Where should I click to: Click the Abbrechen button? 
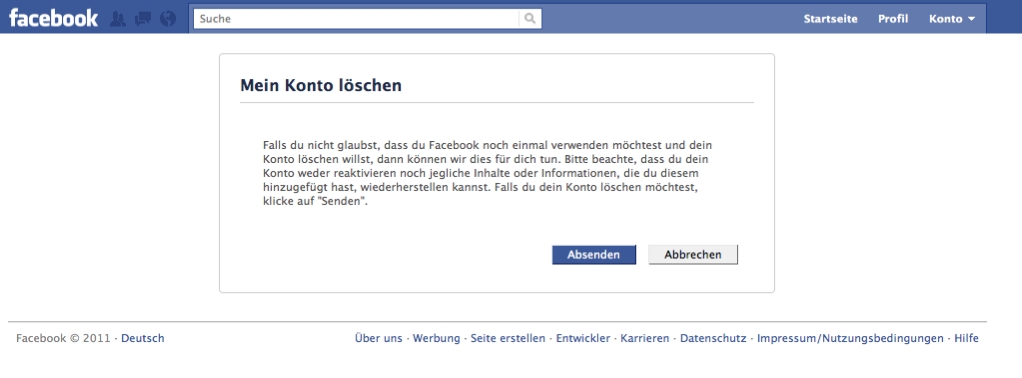tap(693, 255)
